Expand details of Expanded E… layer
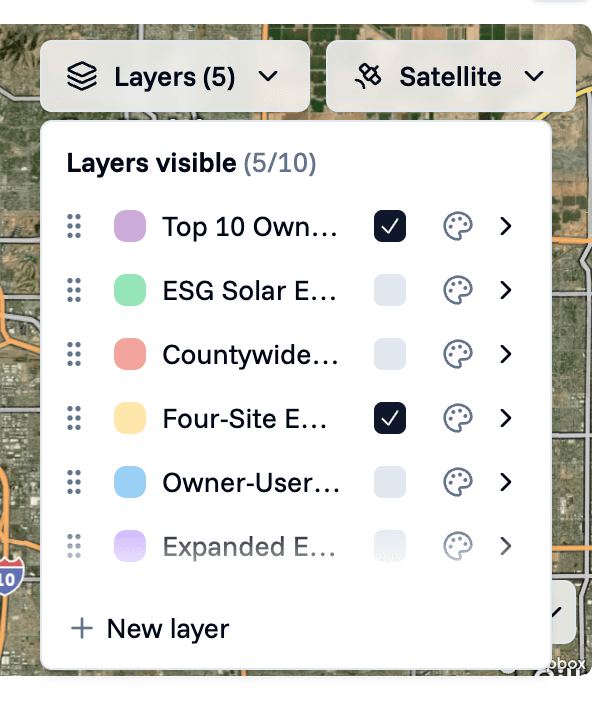The image size is (592, 710). [x=506, y=546]
